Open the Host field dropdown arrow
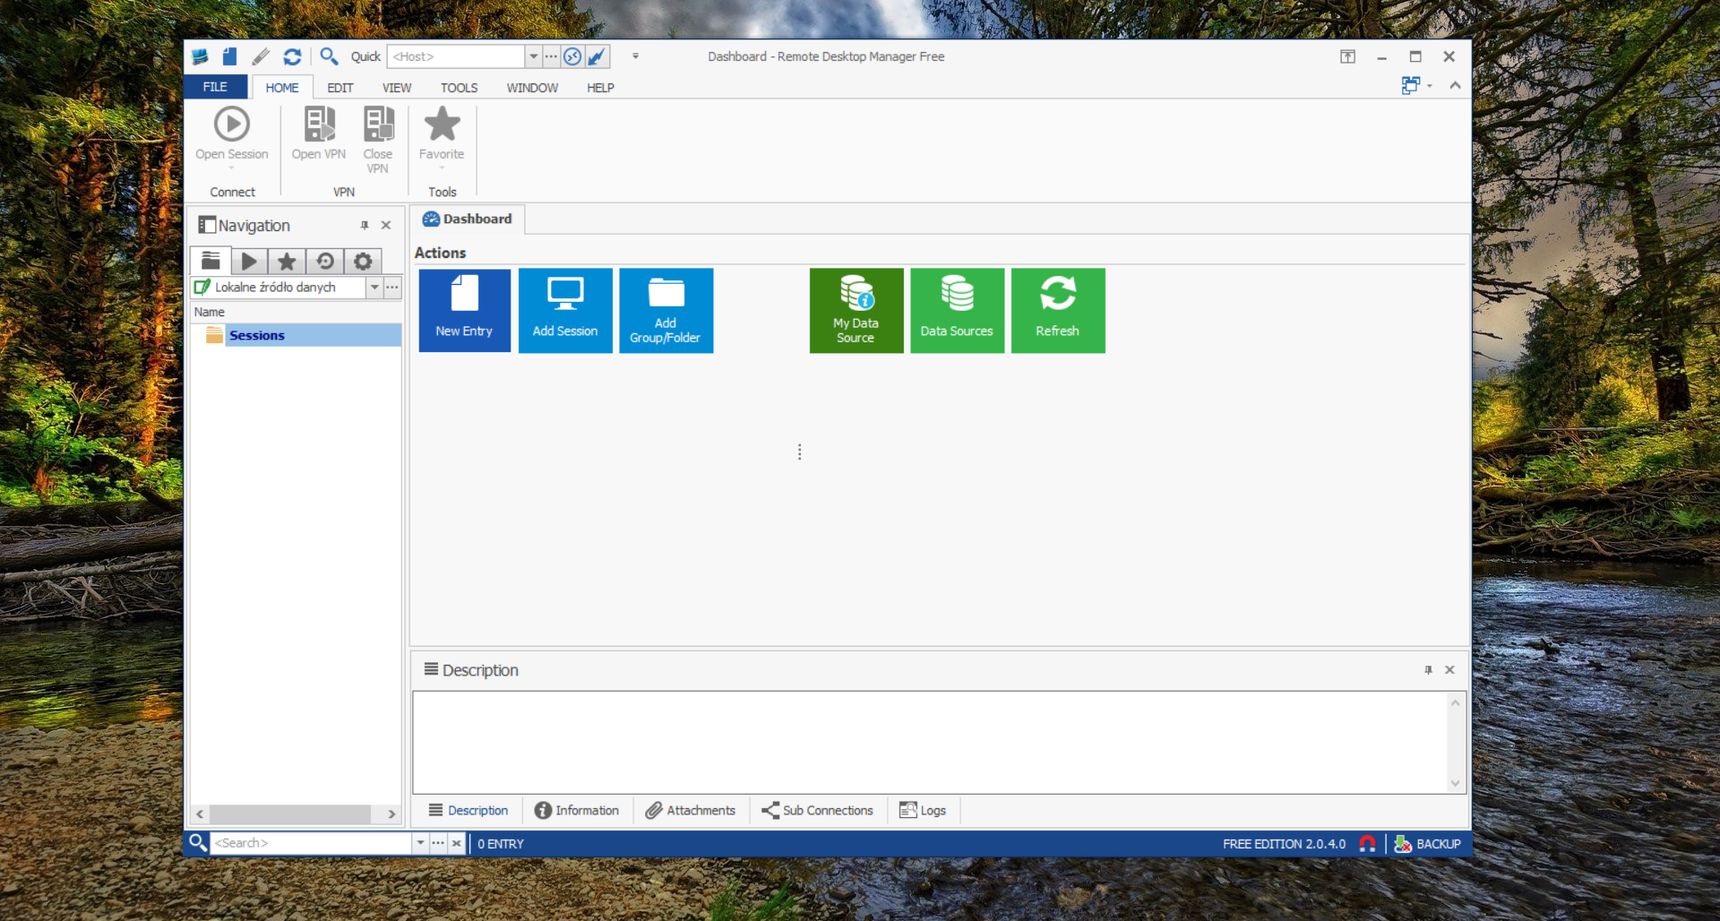 (533, 57)
